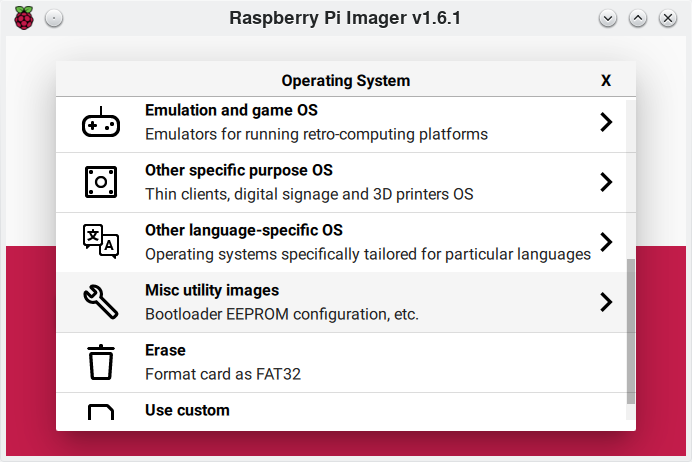Click the translation icon for language-specific OS
This screenshot has width=692, height=462.
100,242
